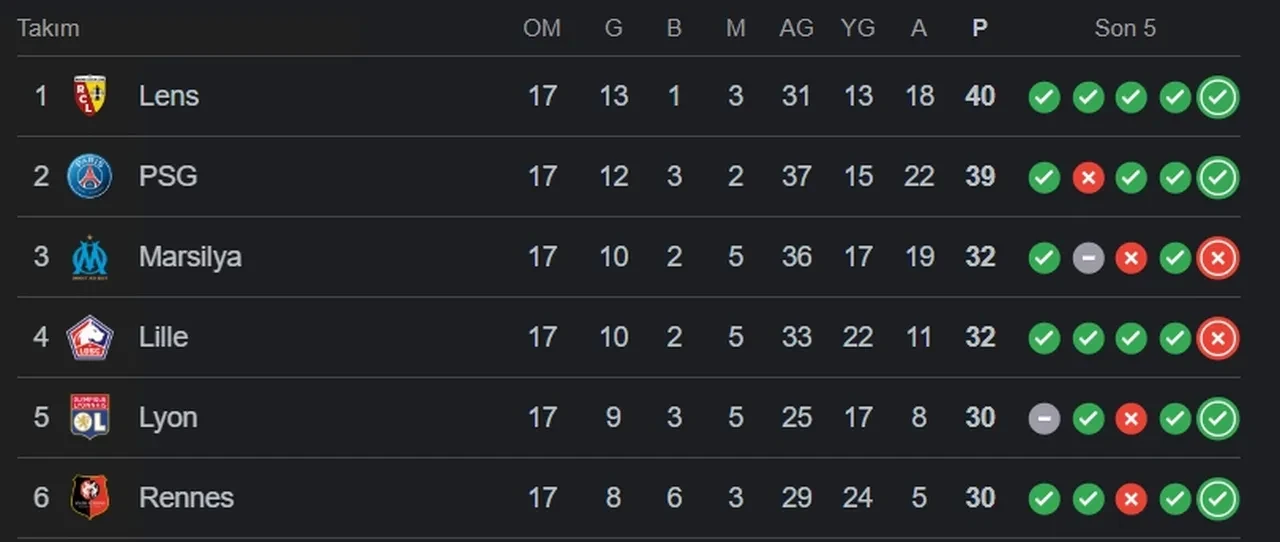
Task: Click Lyon's gray draw result icon
Action: click(1044, 418)
